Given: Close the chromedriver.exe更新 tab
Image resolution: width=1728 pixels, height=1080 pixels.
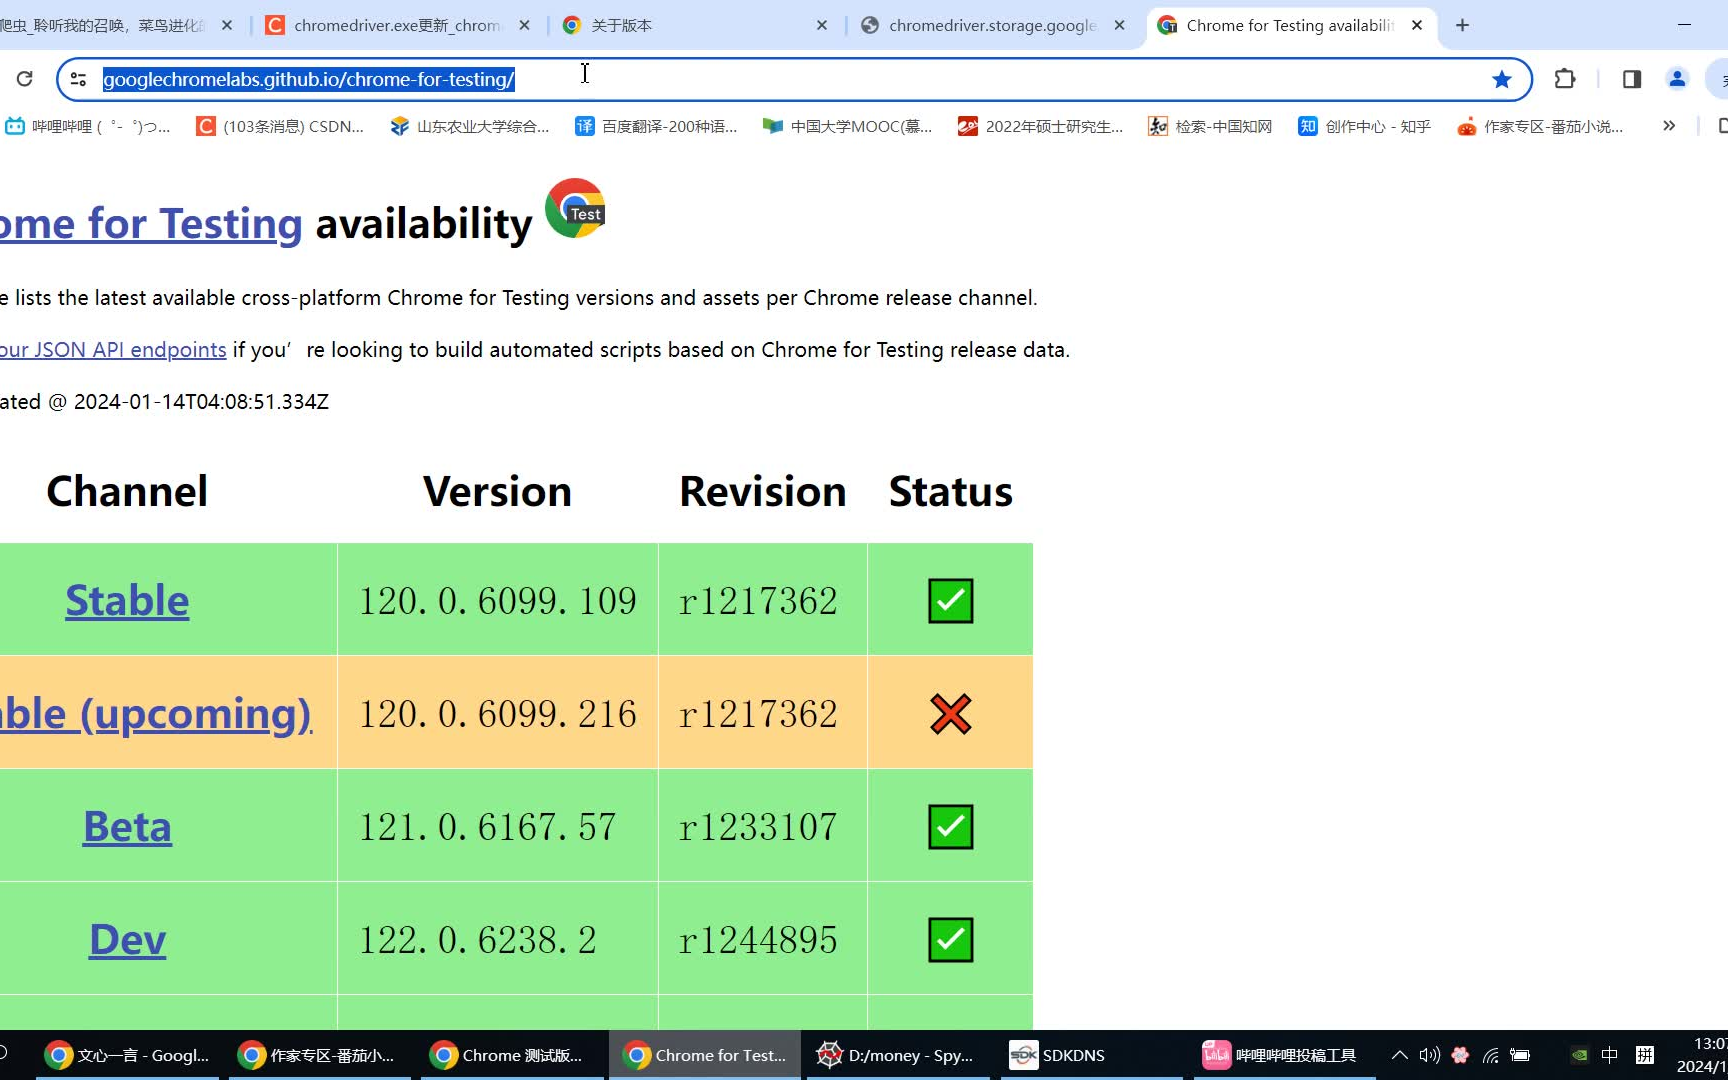Looking at the screenshot, I should point(525,25).
